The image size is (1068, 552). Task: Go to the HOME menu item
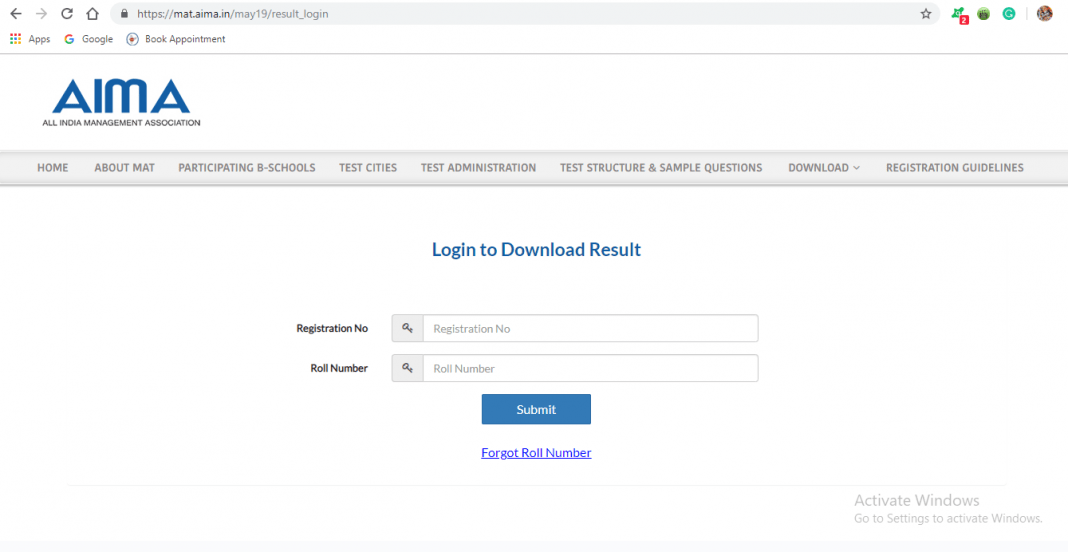(52, 168)
